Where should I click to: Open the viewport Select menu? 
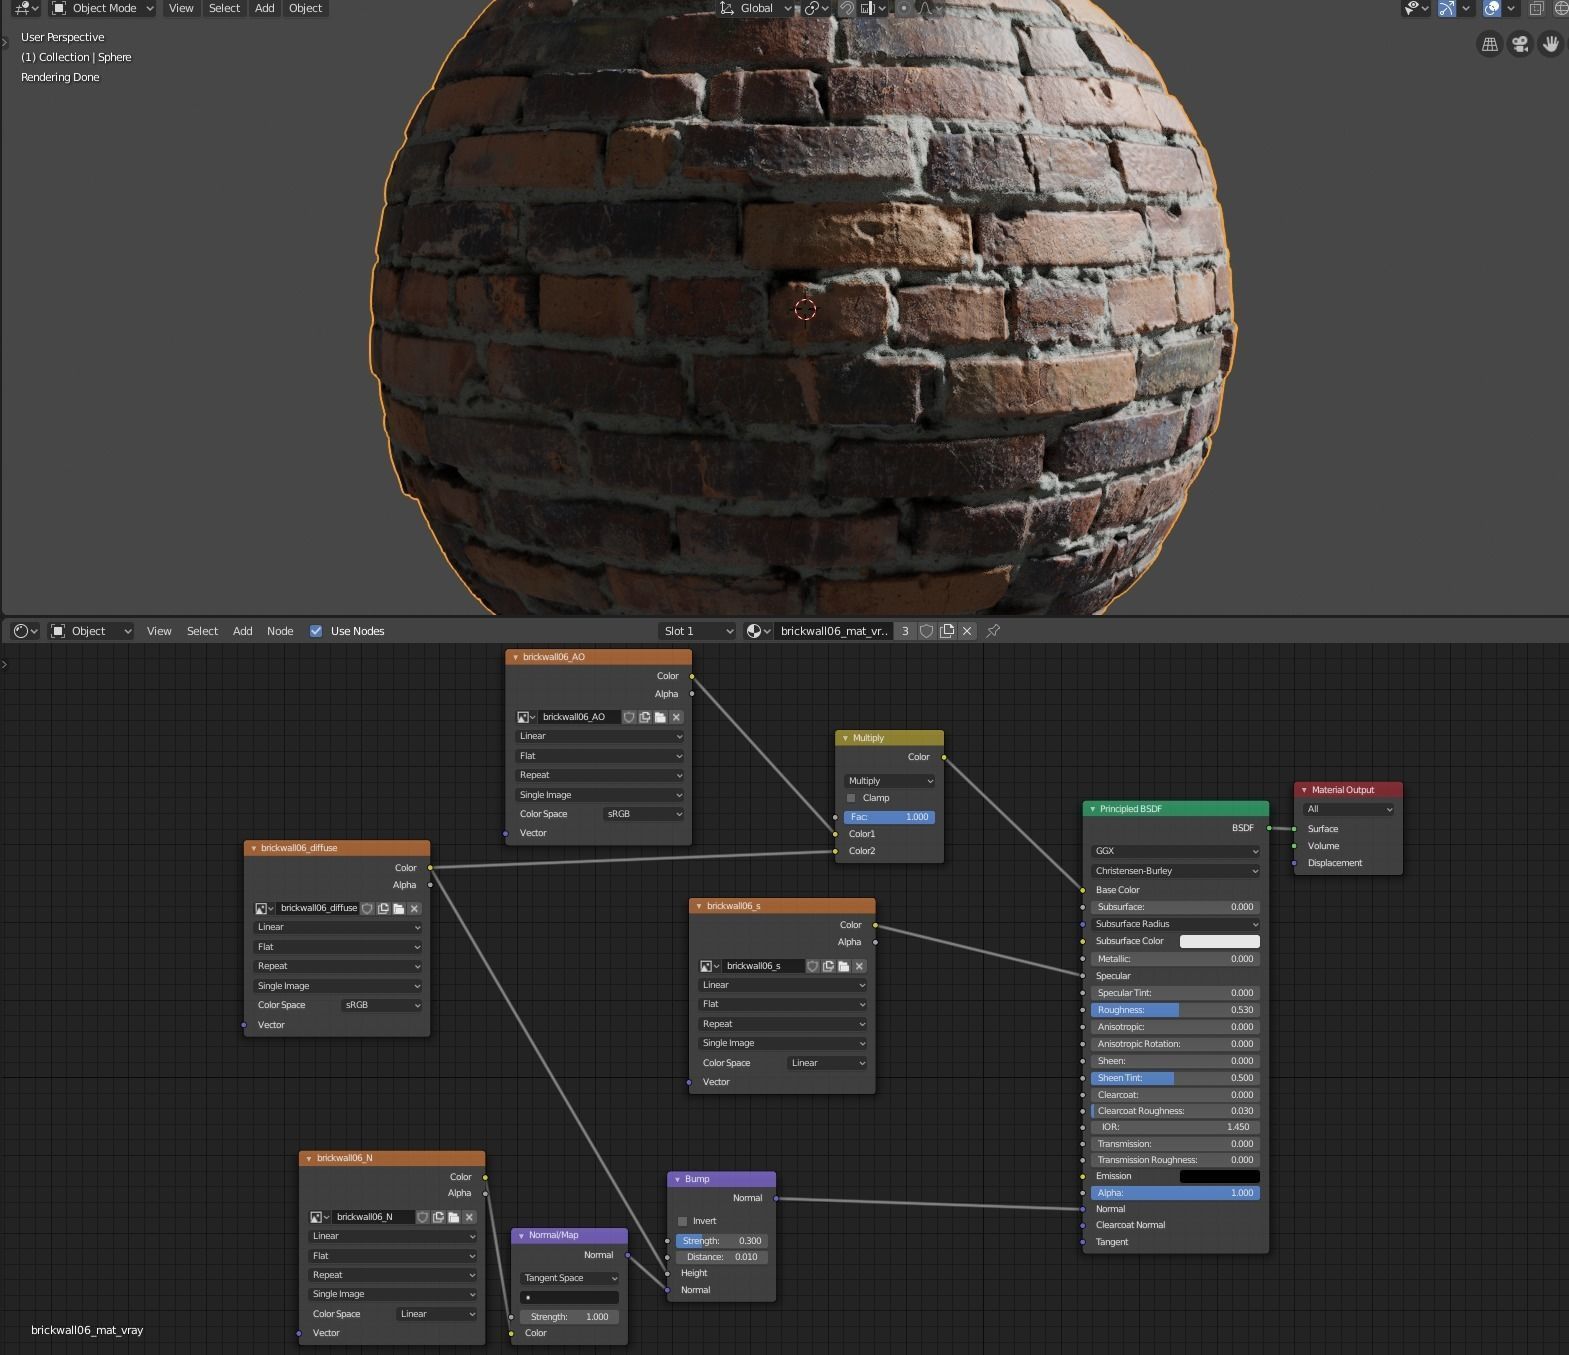(224, 8)
